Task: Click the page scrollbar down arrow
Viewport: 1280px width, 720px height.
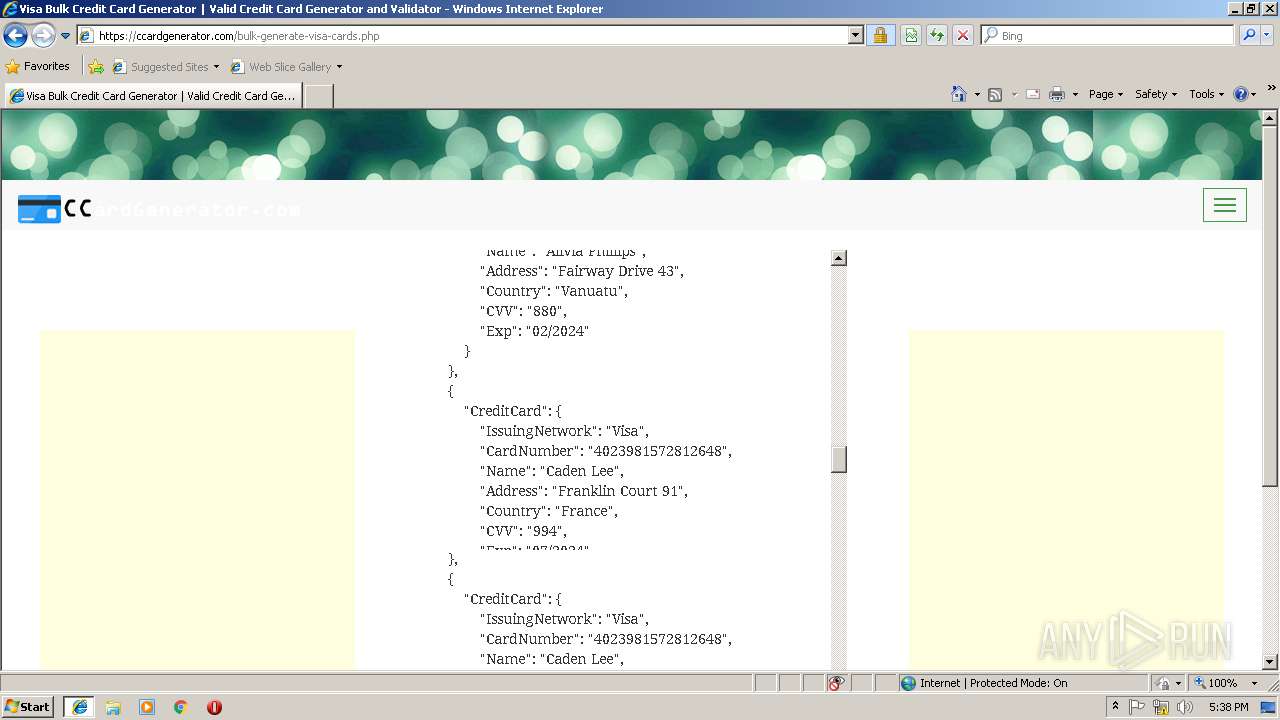Action: (x=1270, y=661)
